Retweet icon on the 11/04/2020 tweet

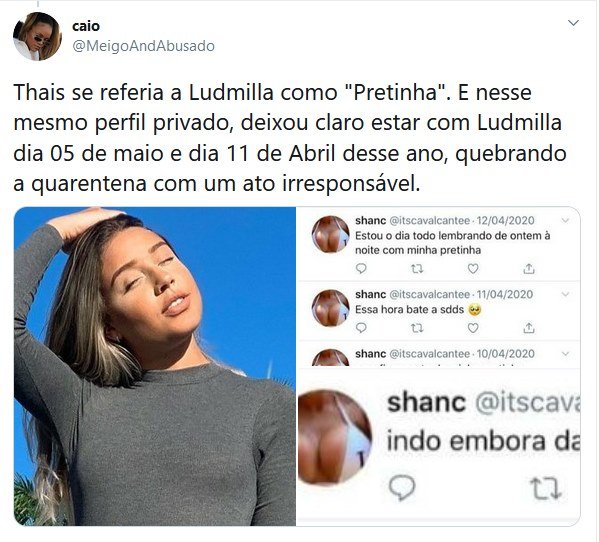coord(417,328)
